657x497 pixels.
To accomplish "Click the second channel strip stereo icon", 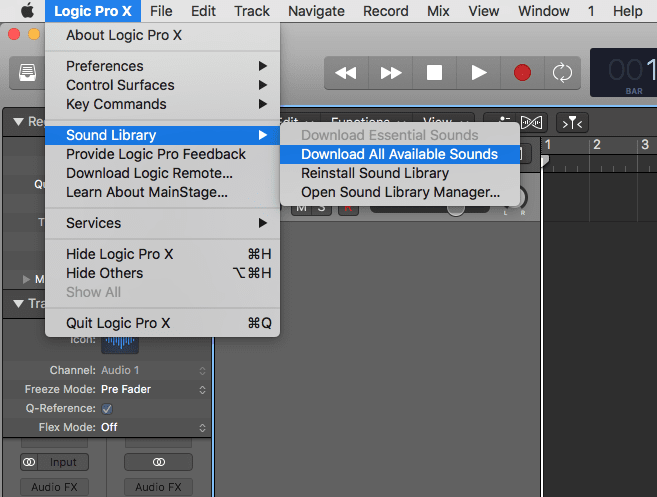I will click(x=158, y=462).
